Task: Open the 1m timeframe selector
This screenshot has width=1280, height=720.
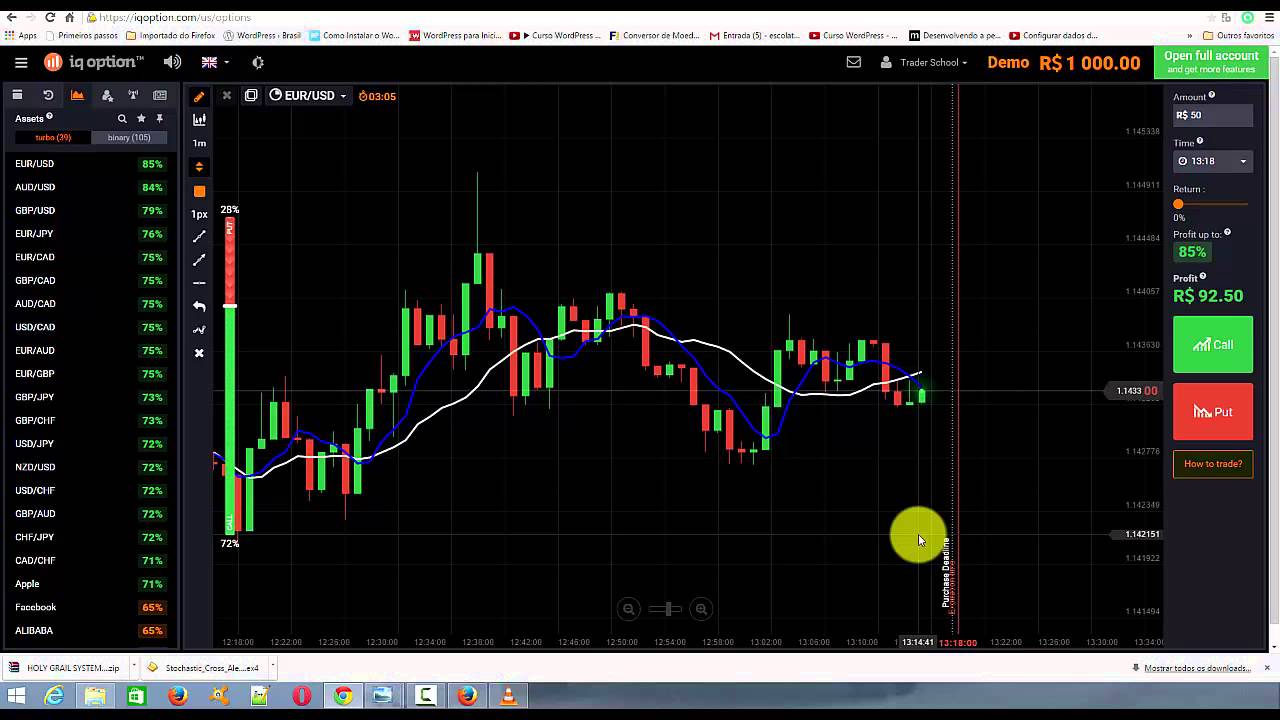Action: click(x=199, y=143)
